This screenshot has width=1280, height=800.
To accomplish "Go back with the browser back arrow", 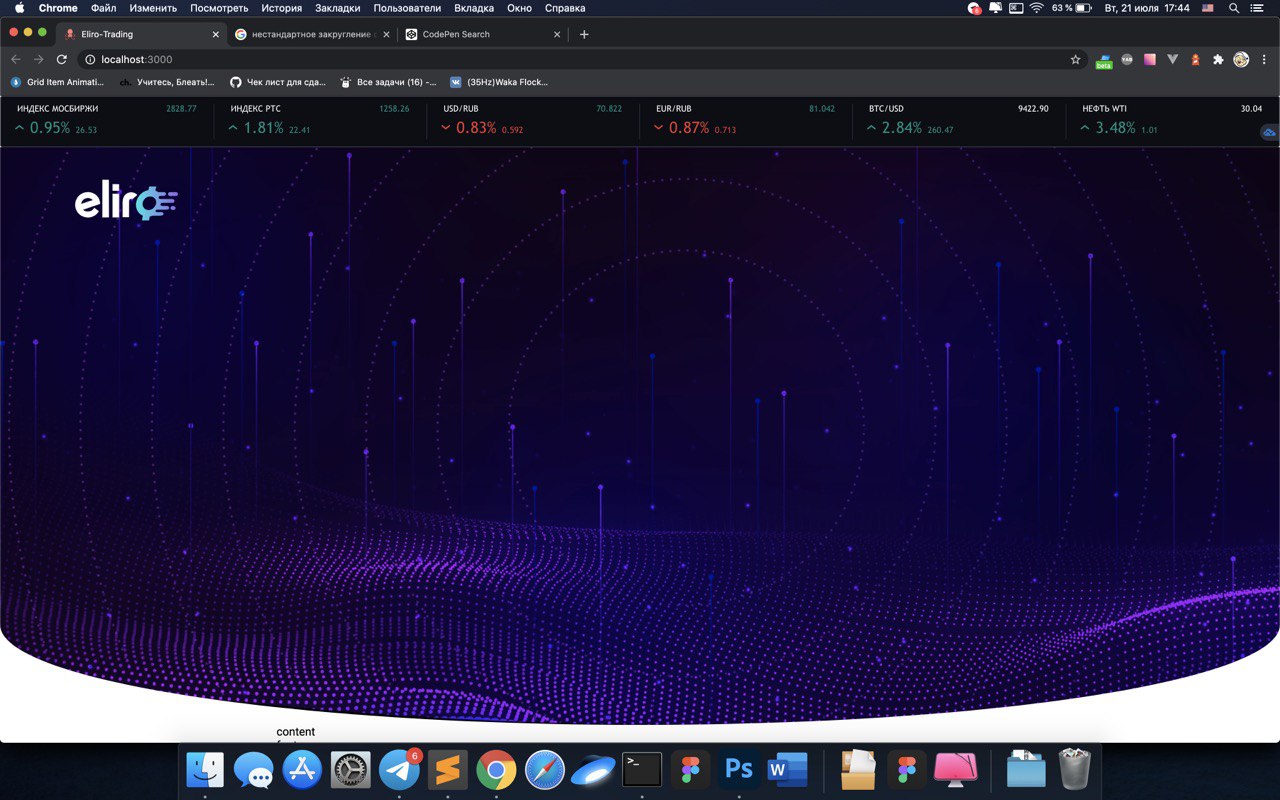I will 16,60.
